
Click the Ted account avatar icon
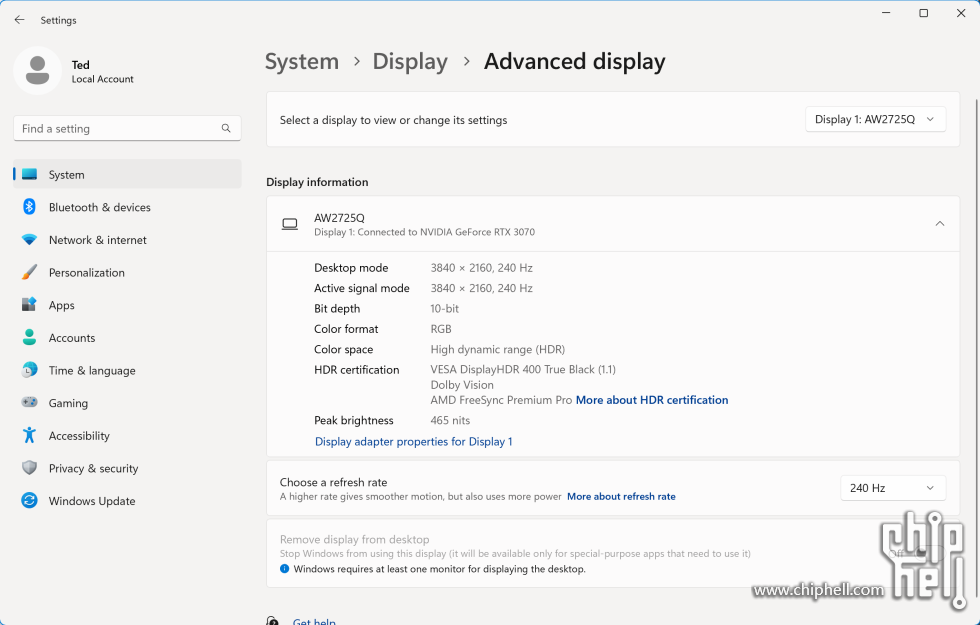point(38,71)
